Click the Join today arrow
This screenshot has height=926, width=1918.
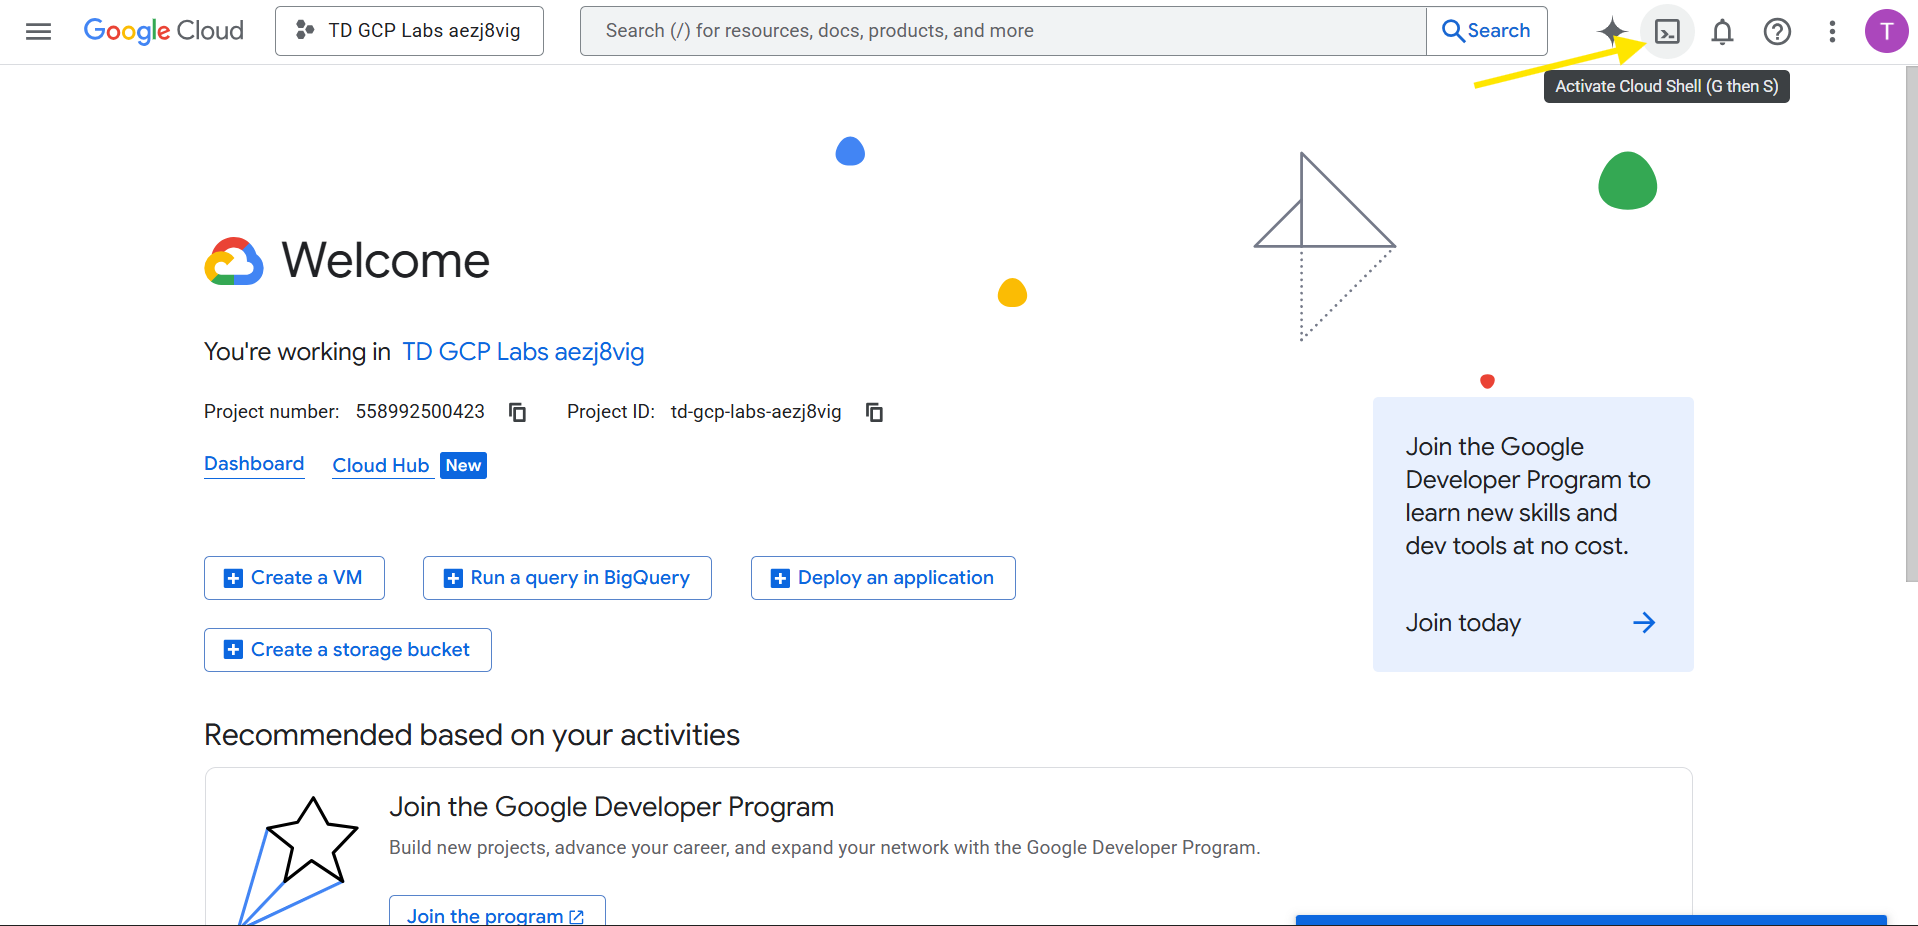coord(1643,623)
